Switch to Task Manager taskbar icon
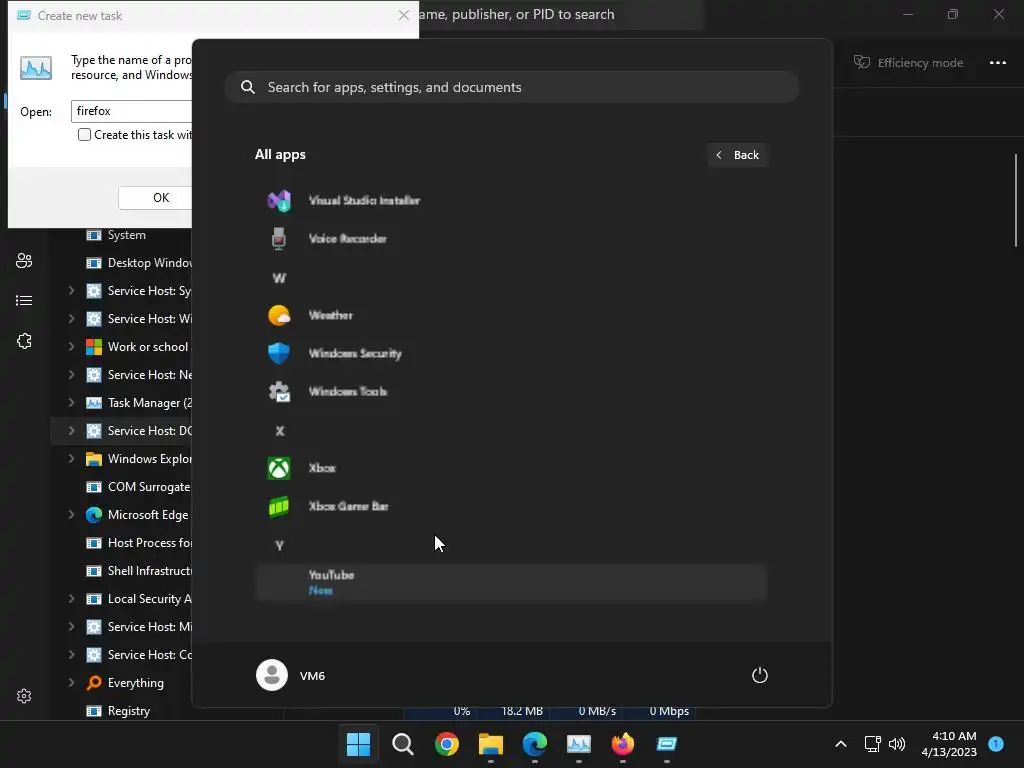This screenshot has width=1024, height=768. pyautogui.click(x=579, y=744)
